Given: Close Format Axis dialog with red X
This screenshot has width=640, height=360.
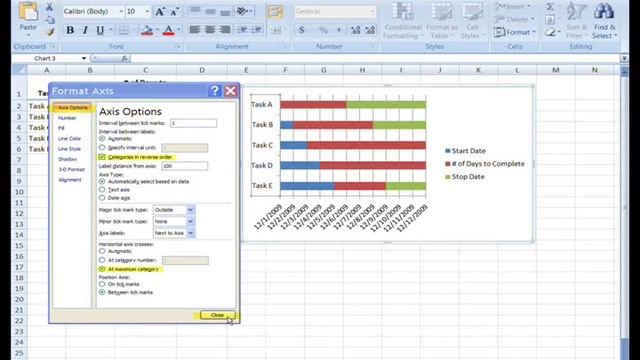Looking at the screenshot, I should [231, 91].
